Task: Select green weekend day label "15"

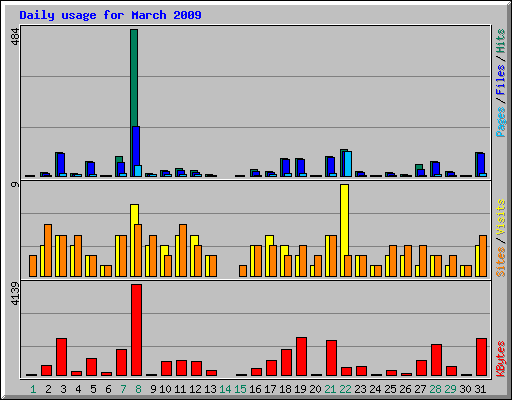Action: [x=240, y=389]
